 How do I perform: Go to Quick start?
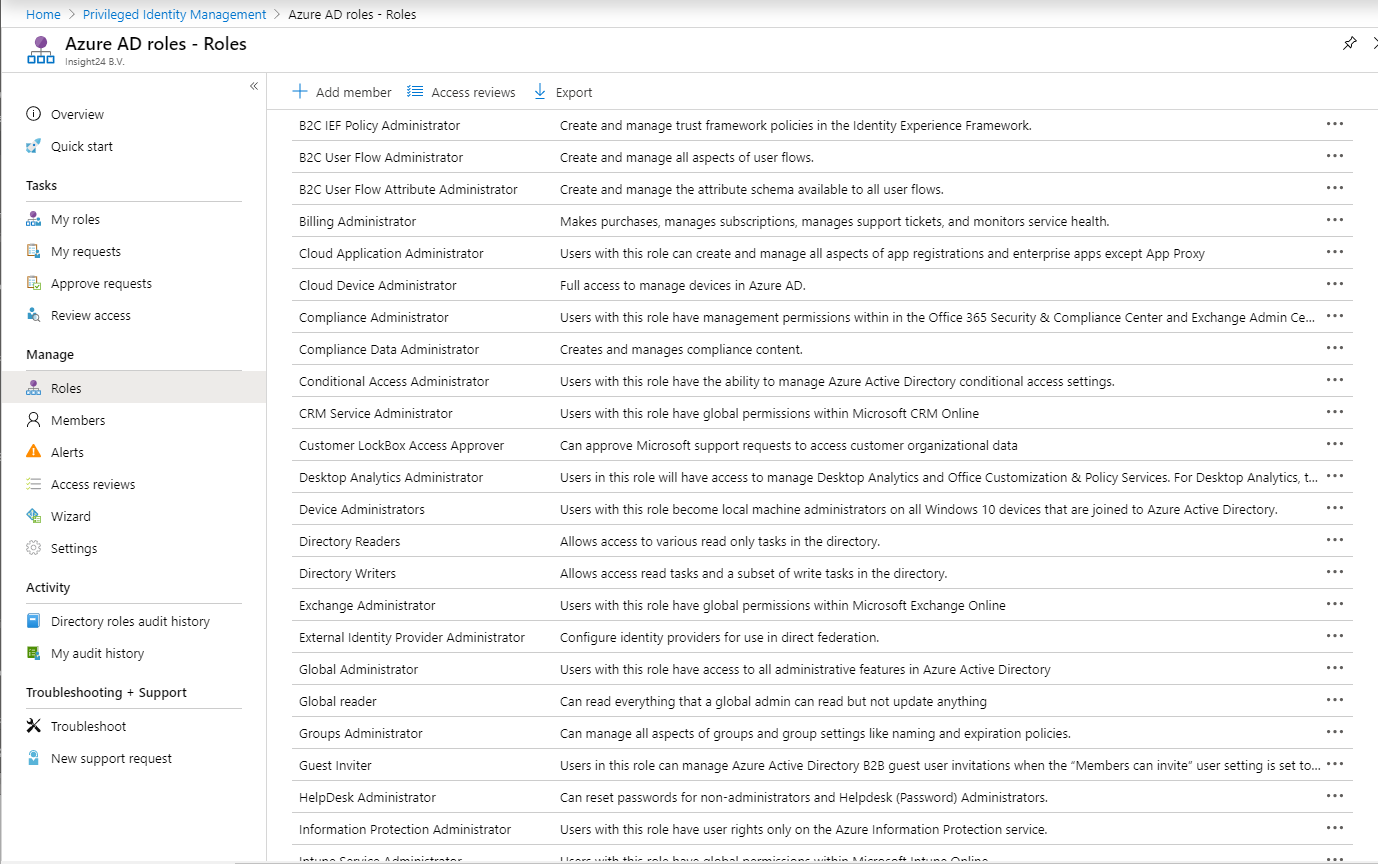pyautogui.click(x=82, y=146)
